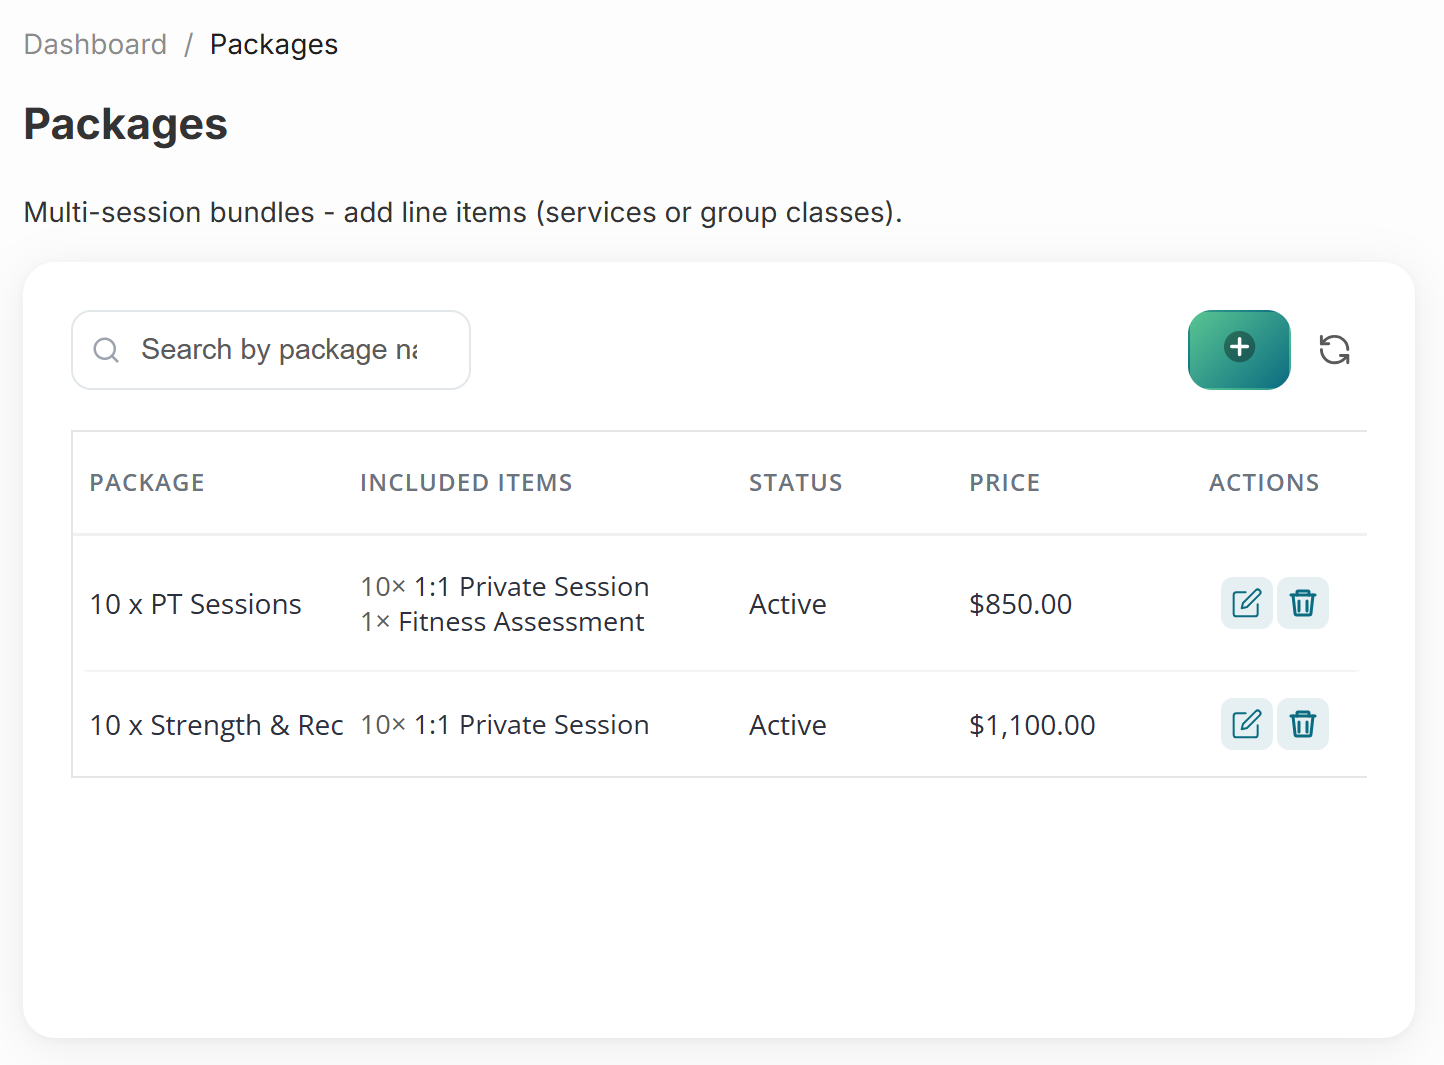Click 10× 1:1 Private Session in Strength & Rec row
The image size is (1444, 1065).
point(505,725)
